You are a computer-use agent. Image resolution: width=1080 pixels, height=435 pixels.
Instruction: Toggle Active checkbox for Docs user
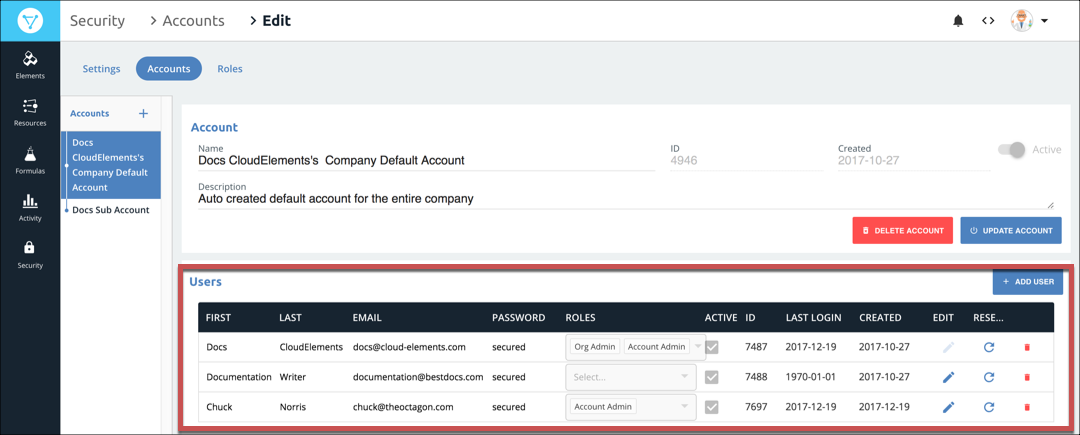[x=712, y=348]
